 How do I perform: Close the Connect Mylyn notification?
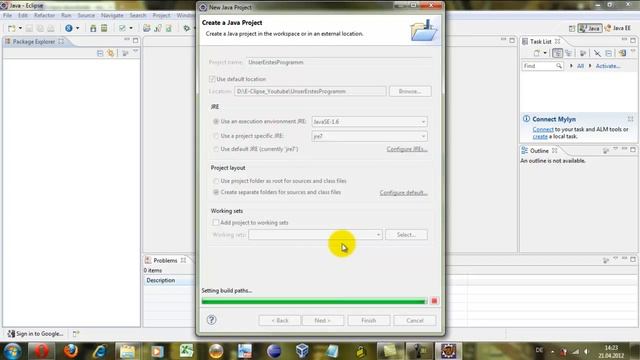point(630,119)
